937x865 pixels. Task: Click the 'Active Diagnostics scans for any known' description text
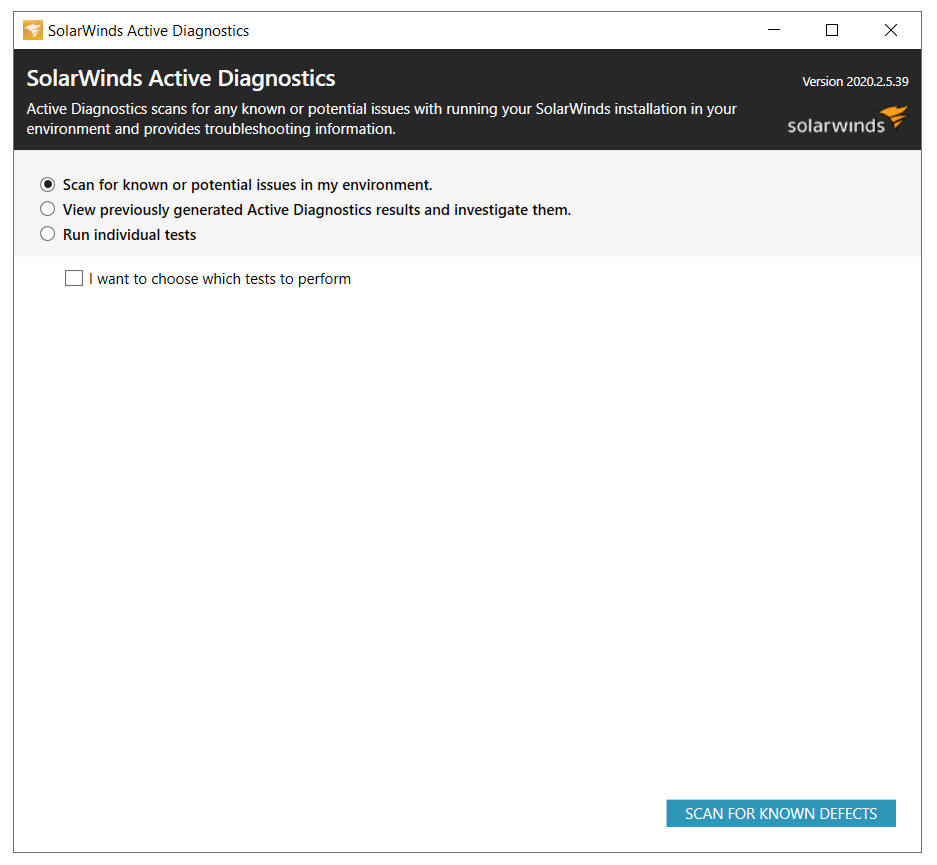click(x=381, y=119)
